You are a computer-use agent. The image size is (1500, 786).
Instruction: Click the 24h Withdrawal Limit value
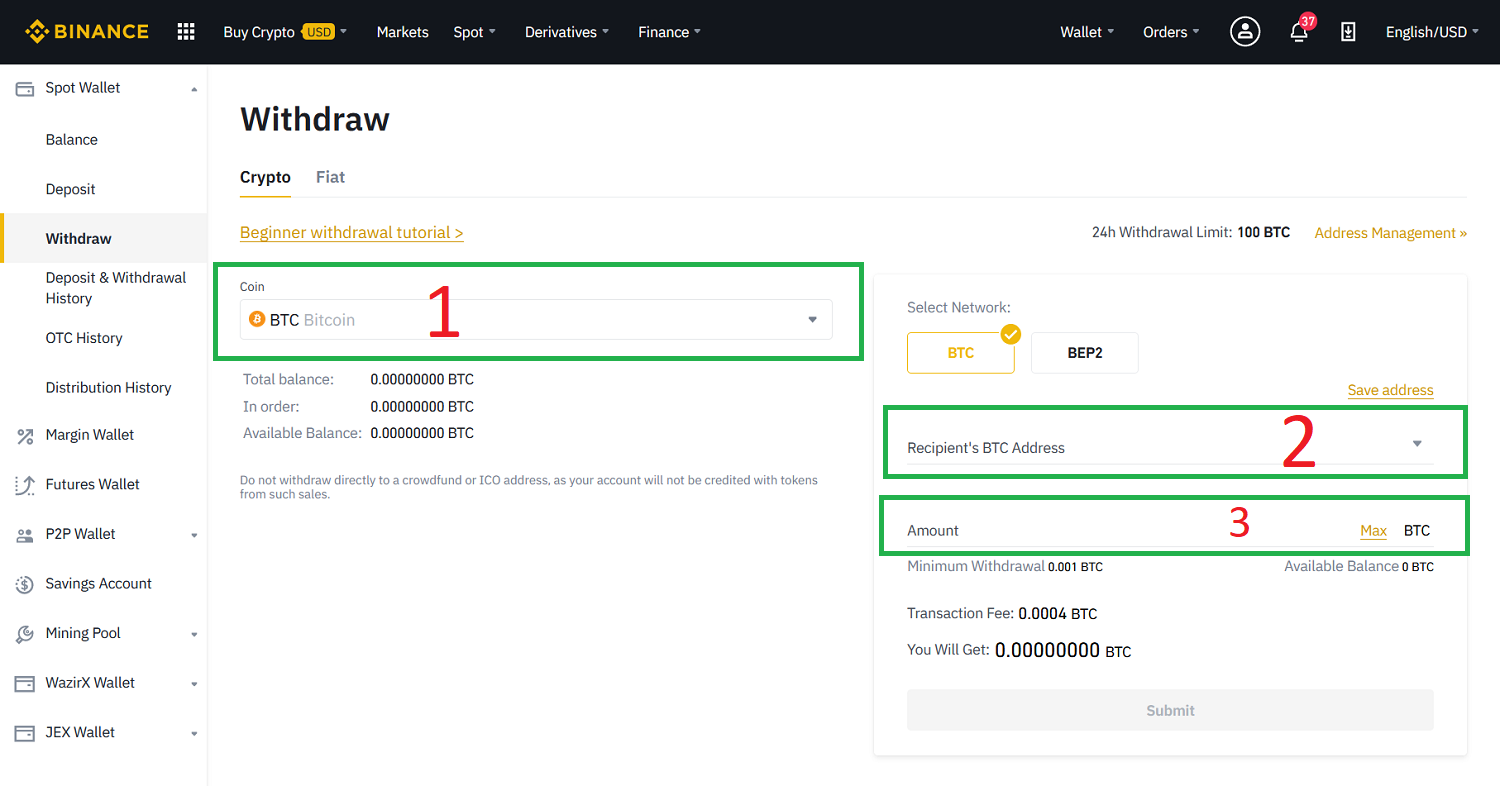[x=1264, y=233]
